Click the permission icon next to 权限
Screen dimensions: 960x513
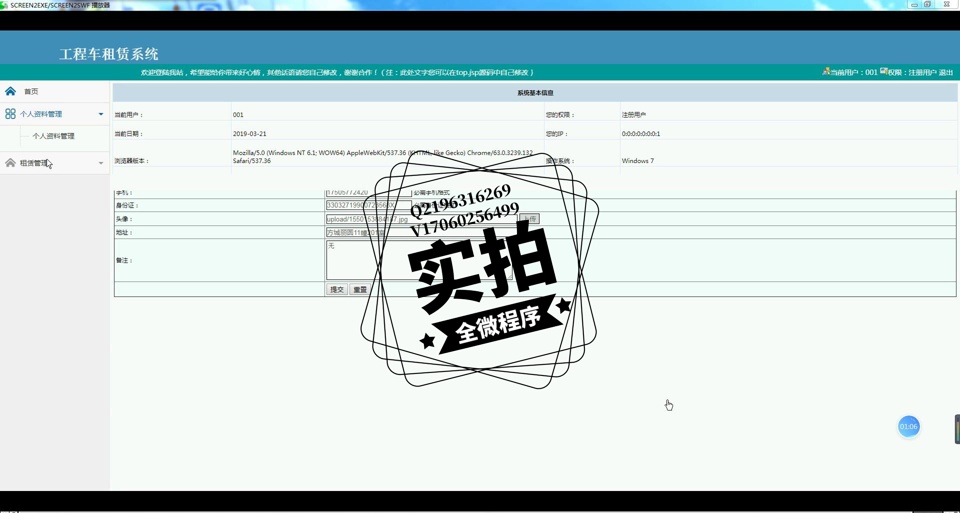(884, 72)
